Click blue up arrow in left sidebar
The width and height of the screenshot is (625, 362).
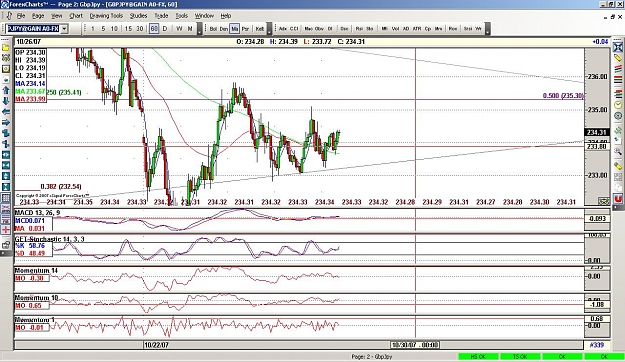point(6,90)
